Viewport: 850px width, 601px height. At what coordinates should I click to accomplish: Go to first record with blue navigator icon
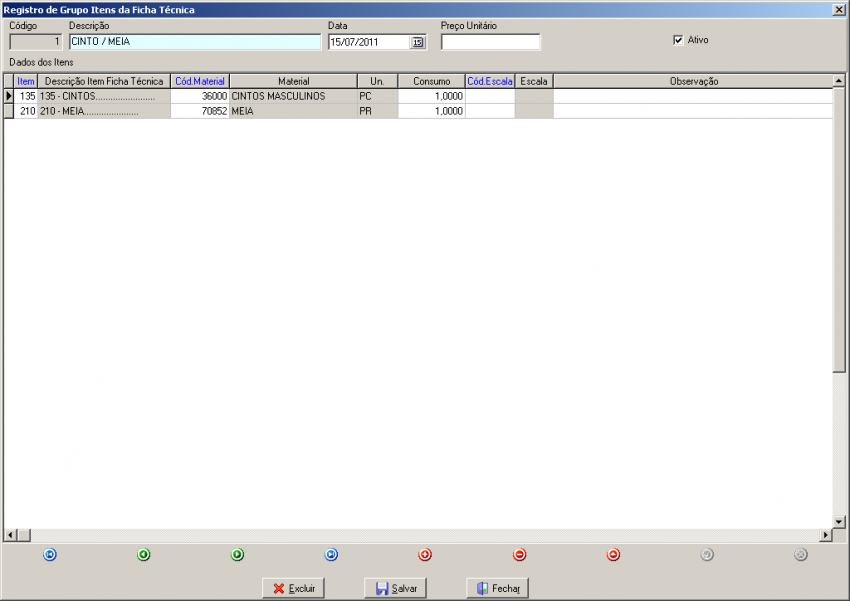(x=50, y=554)
